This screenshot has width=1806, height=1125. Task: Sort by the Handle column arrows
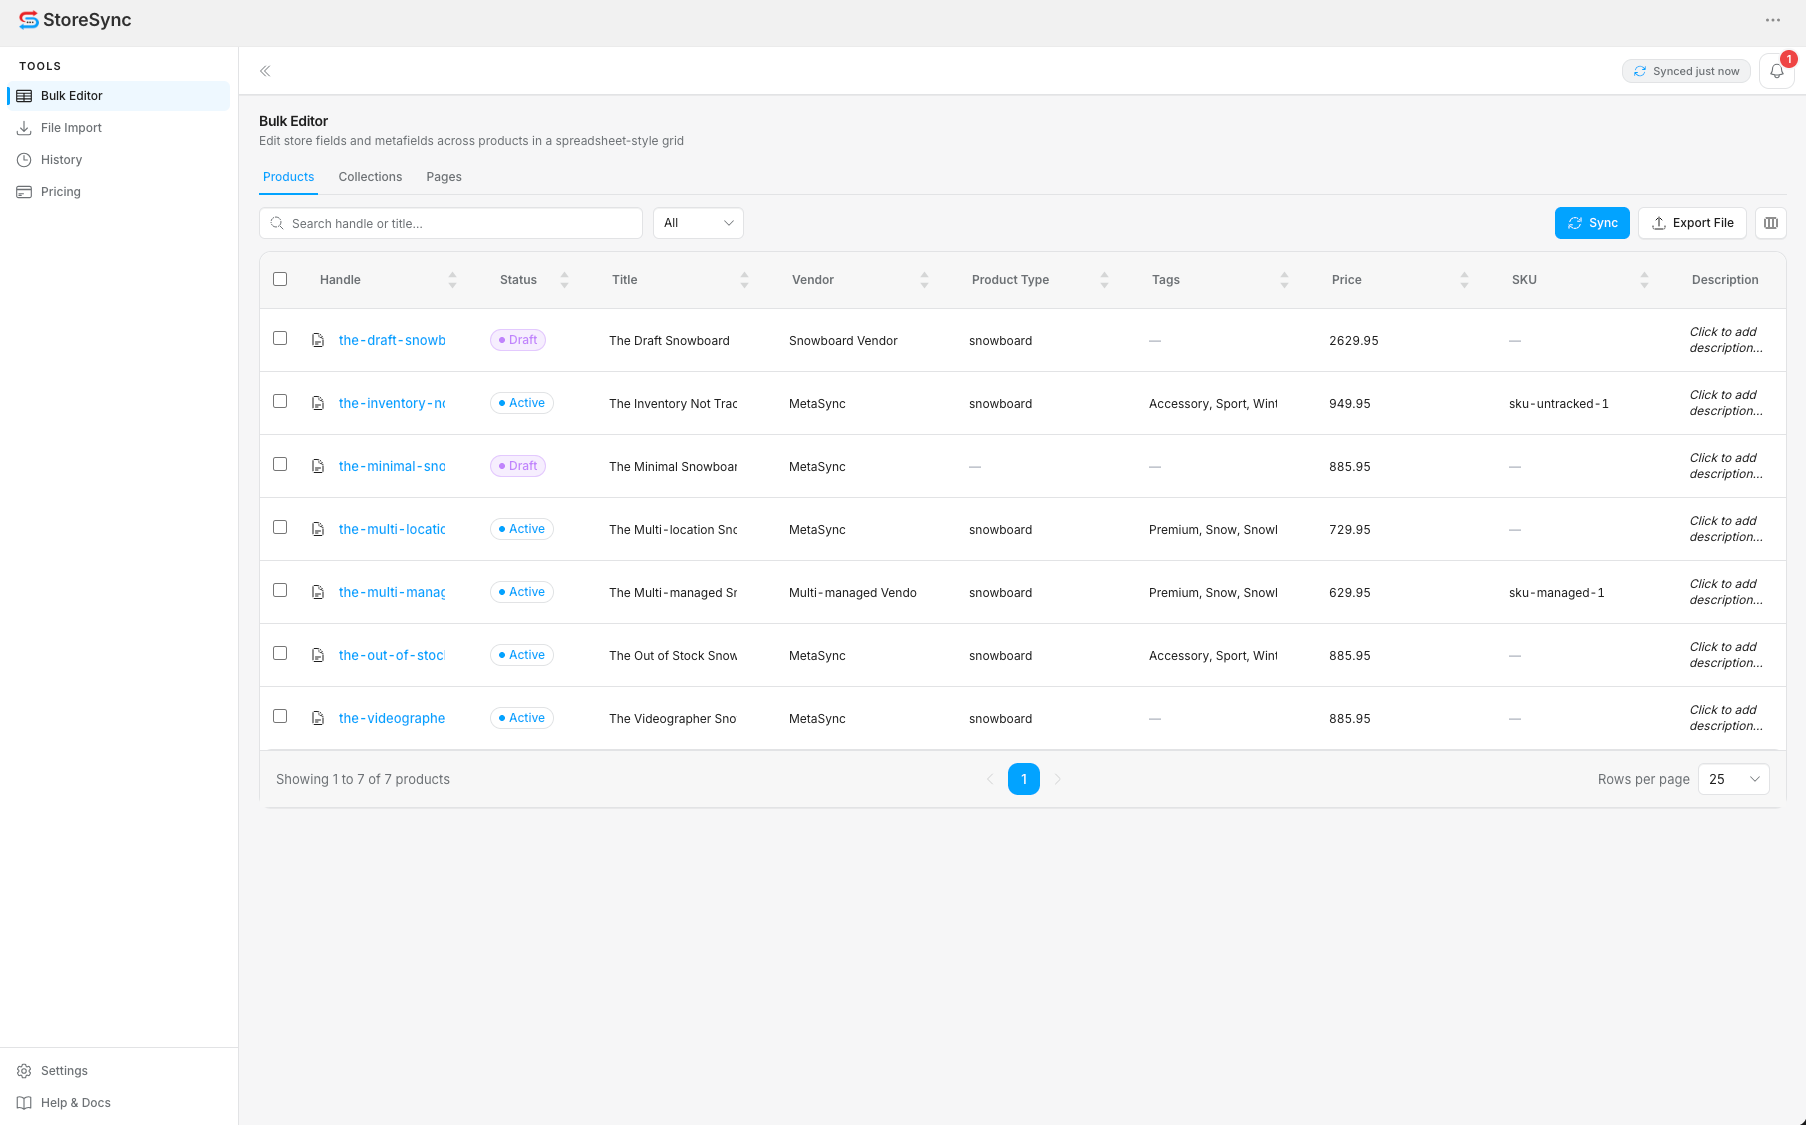coord(452,280)
